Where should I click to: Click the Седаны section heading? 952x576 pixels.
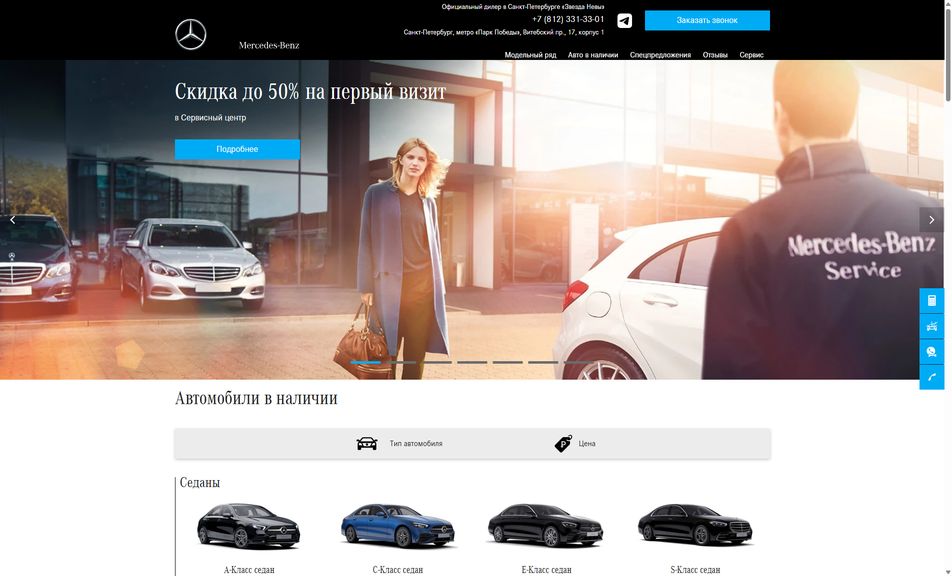pos(200,483)
